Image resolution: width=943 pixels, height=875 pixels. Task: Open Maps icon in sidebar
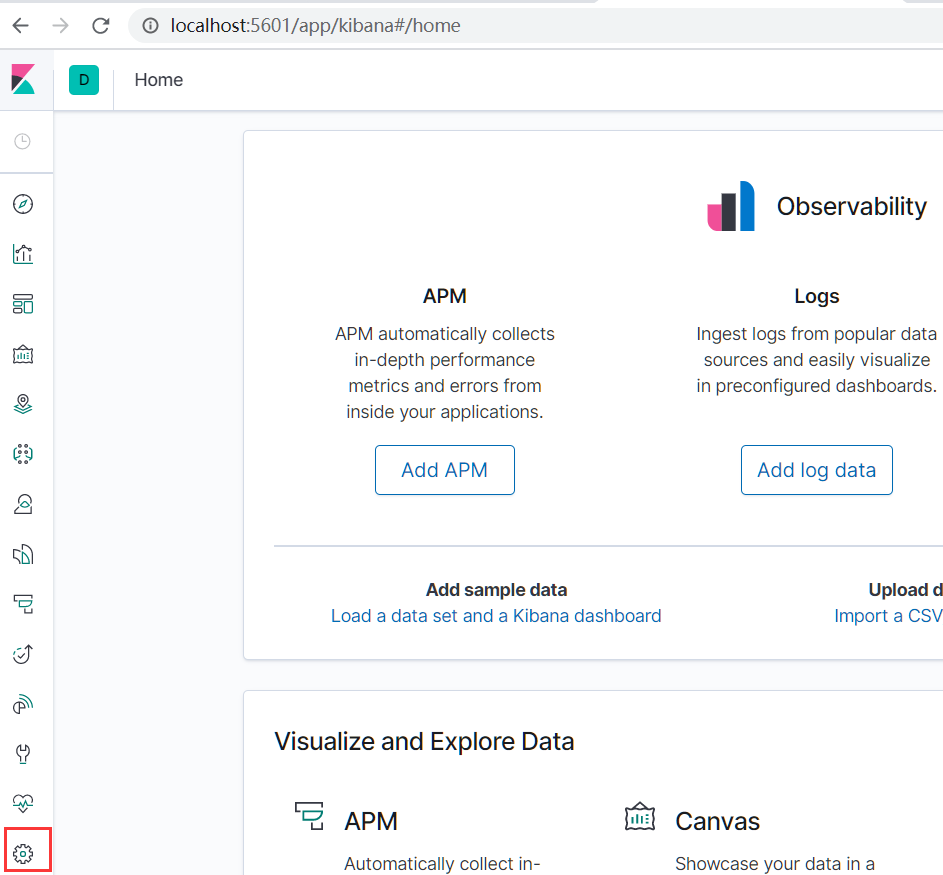pyautogui.click(x=23, y=404)
